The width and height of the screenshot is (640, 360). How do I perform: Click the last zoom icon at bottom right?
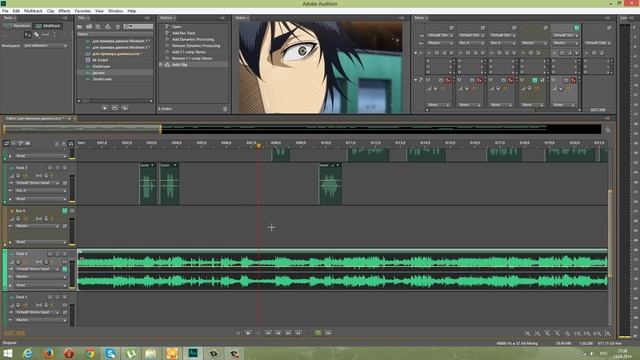pyautogui.click(x=607, y=333)
